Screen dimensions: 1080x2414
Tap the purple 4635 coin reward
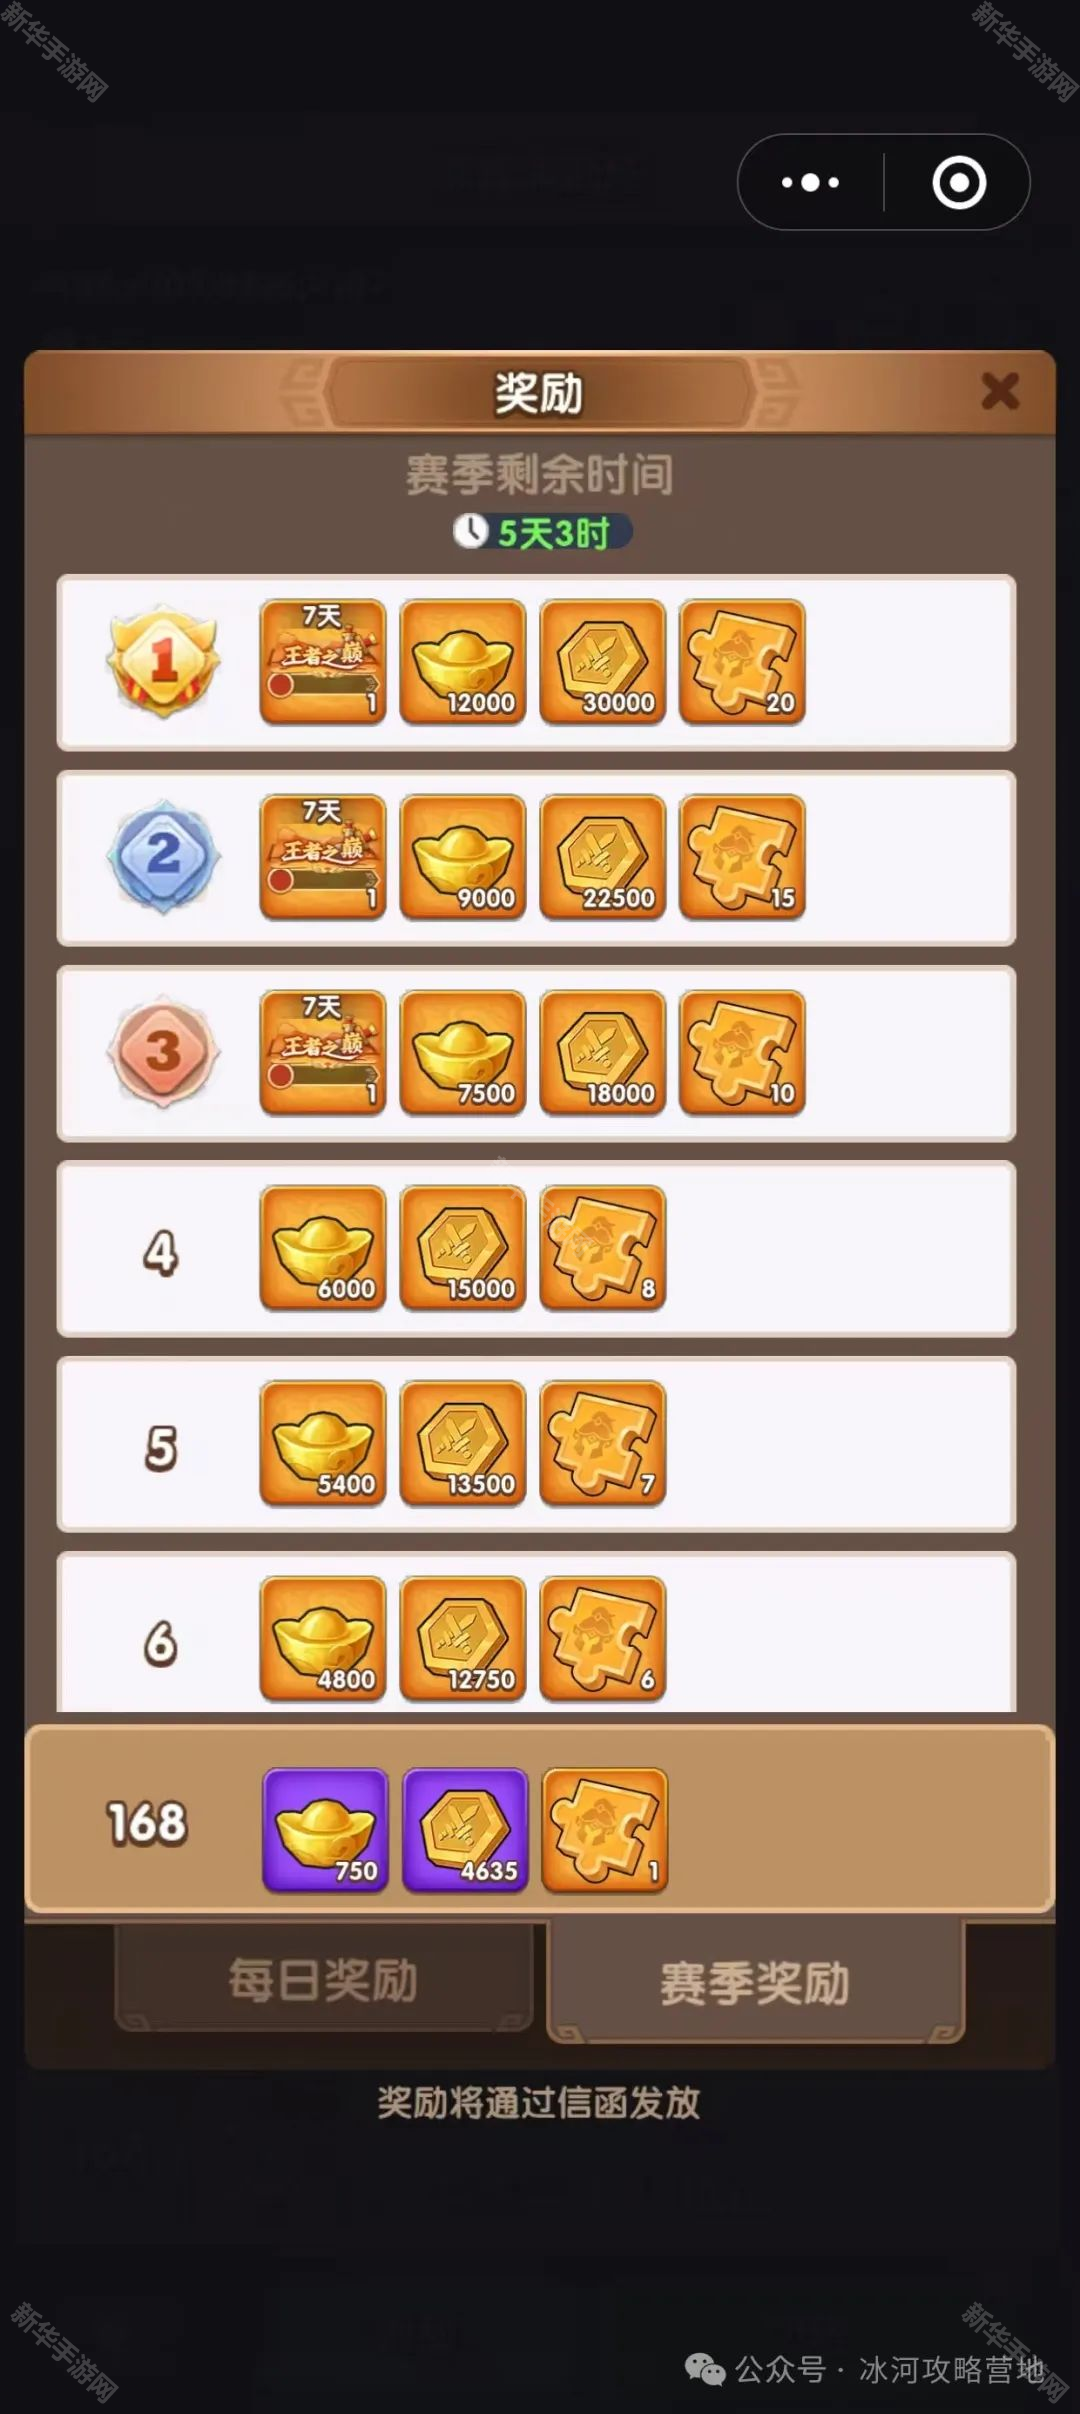point(465,1830)
